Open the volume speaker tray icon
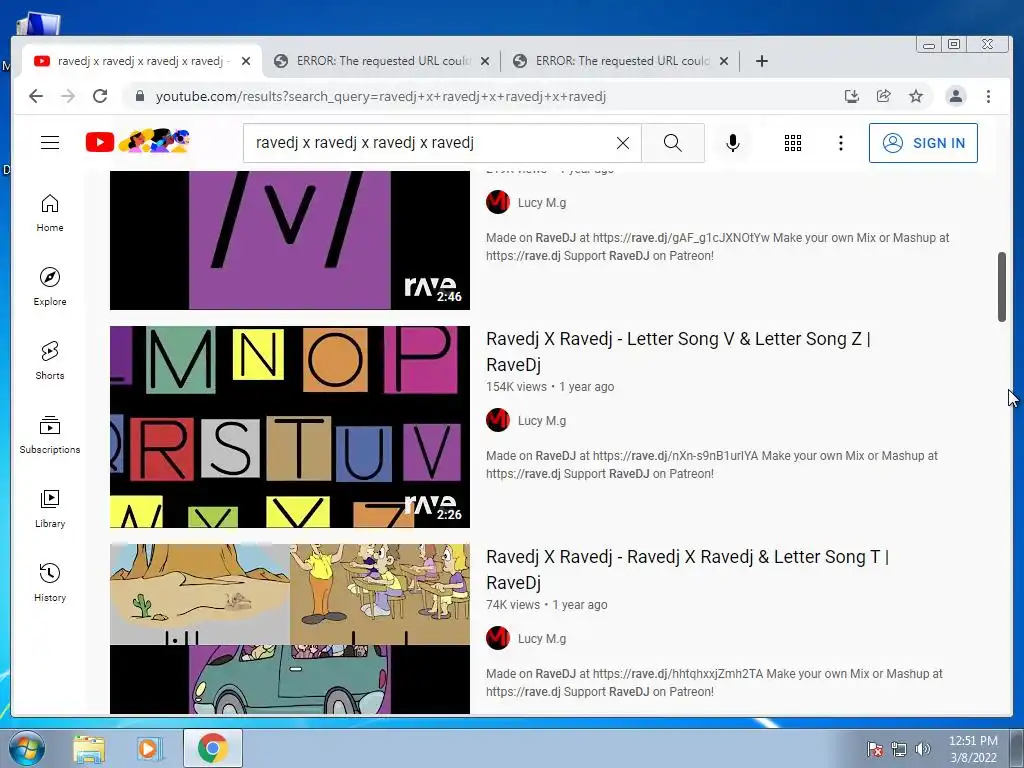Viewport: 1024px width, 768px height. [x=923, y=749]
